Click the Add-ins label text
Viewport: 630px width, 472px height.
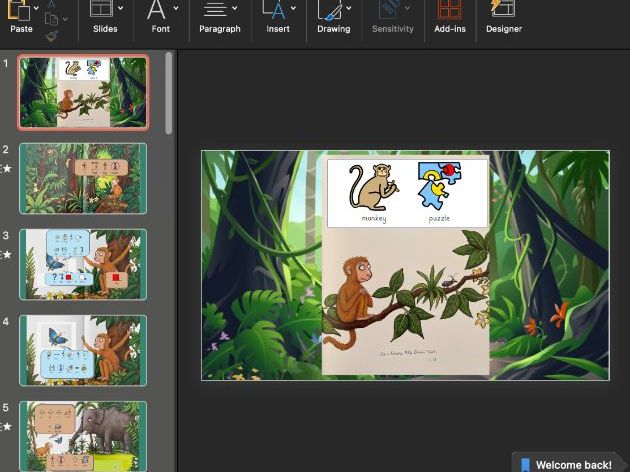450,29
